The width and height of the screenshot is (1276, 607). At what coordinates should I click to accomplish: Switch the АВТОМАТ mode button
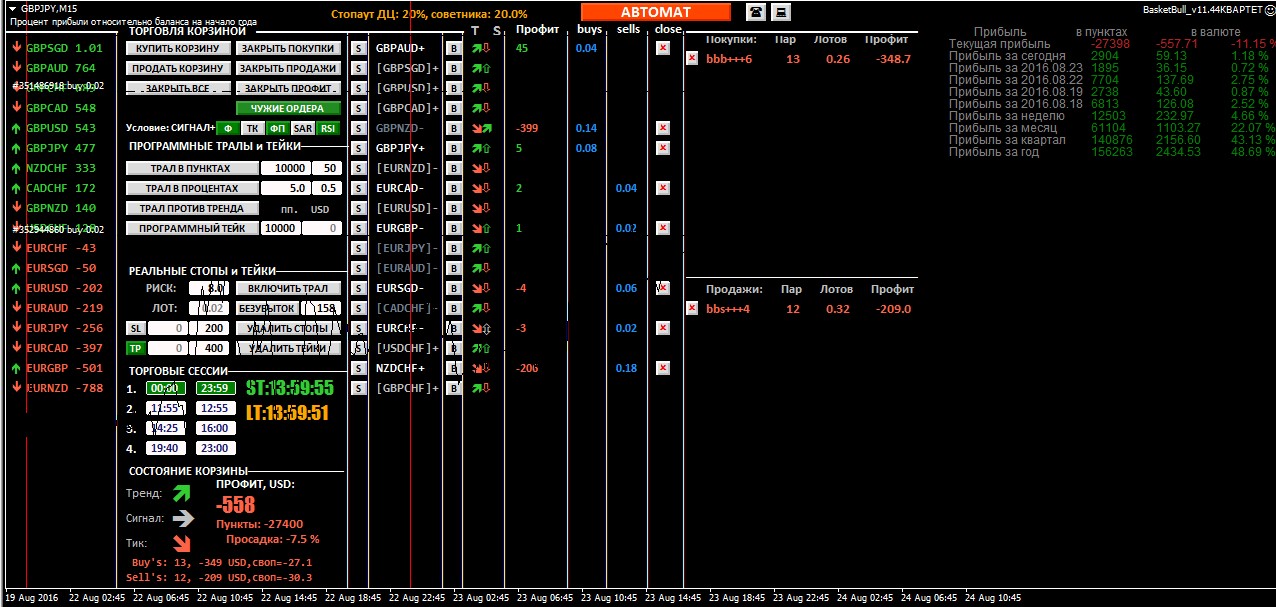(x=655, y=12)
